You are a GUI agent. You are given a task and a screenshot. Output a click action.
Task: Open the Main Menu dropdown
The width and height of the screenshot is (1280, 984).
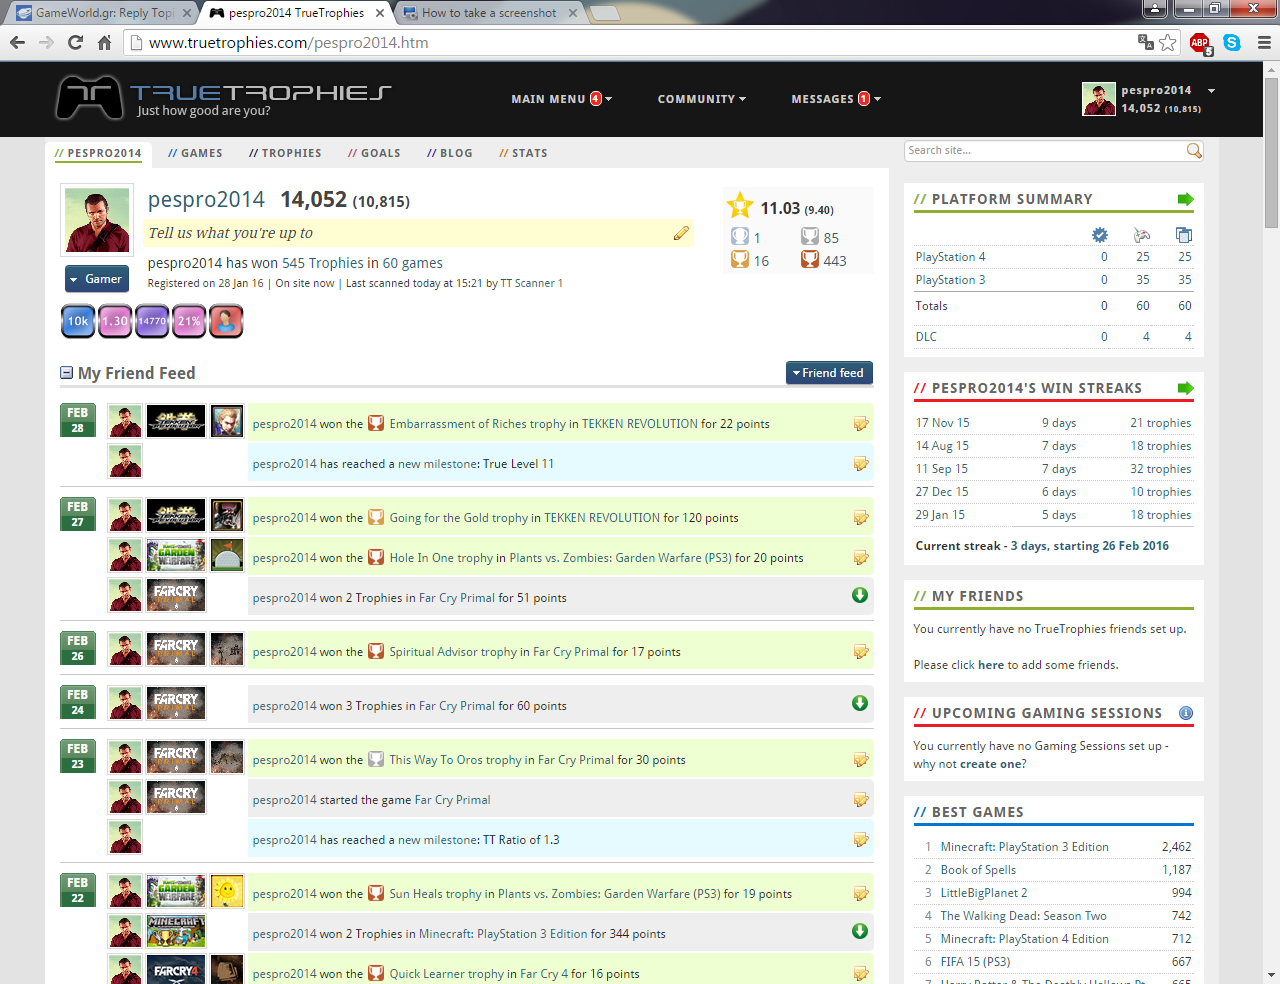coord(561,99)
